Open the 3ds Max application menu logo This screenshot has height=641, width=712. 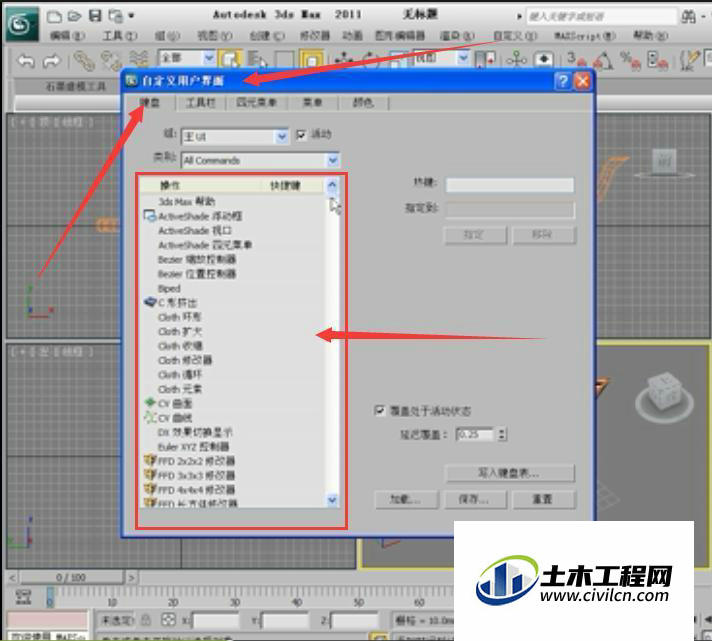[x=22, y=24]
